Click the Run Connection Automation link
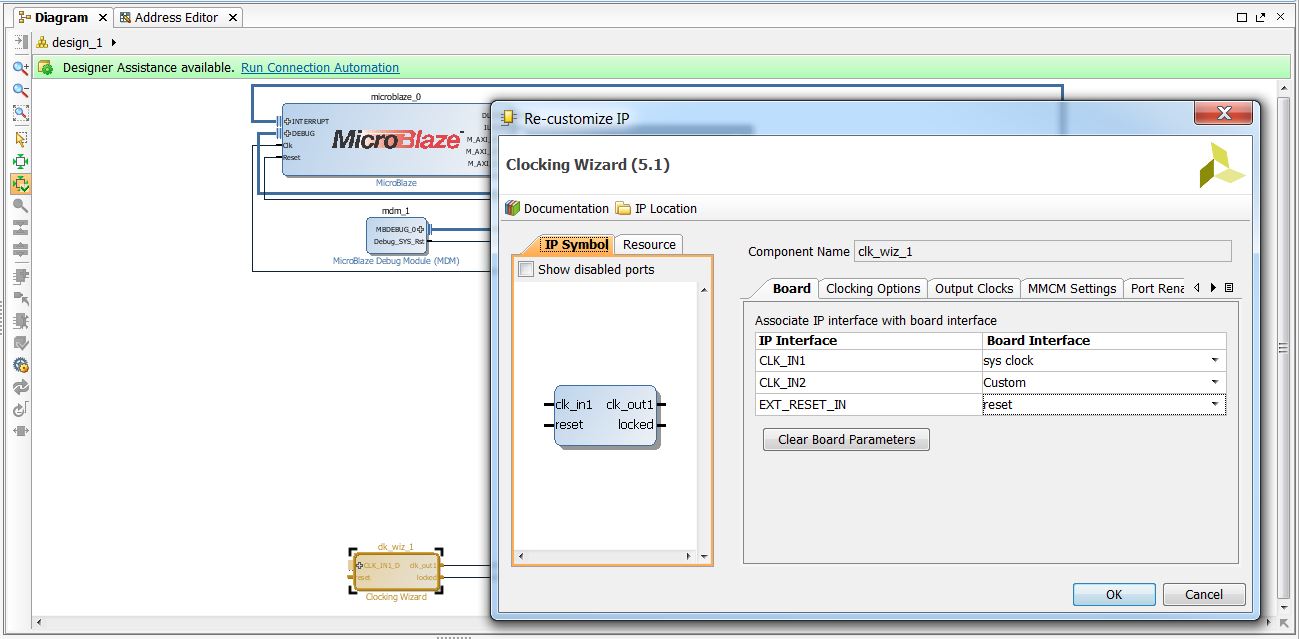1299x639 pixels. click(320, 68)
